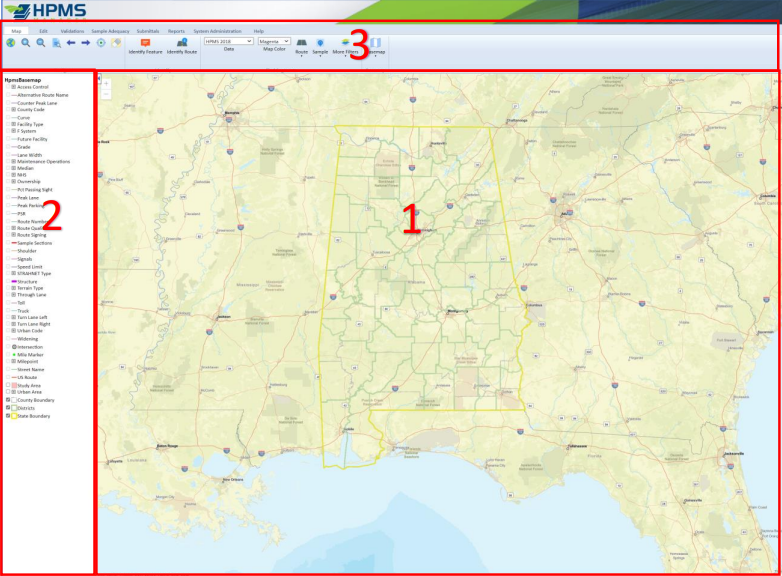Open the Sample Adequacy ribbon tab
The width and height of the screenshot is (782, 576).
coord(110,31)
